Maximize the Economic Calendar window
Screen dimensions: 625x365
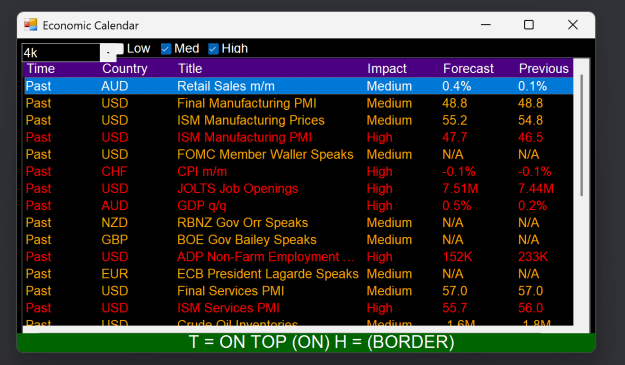click(x=529, y=25)
